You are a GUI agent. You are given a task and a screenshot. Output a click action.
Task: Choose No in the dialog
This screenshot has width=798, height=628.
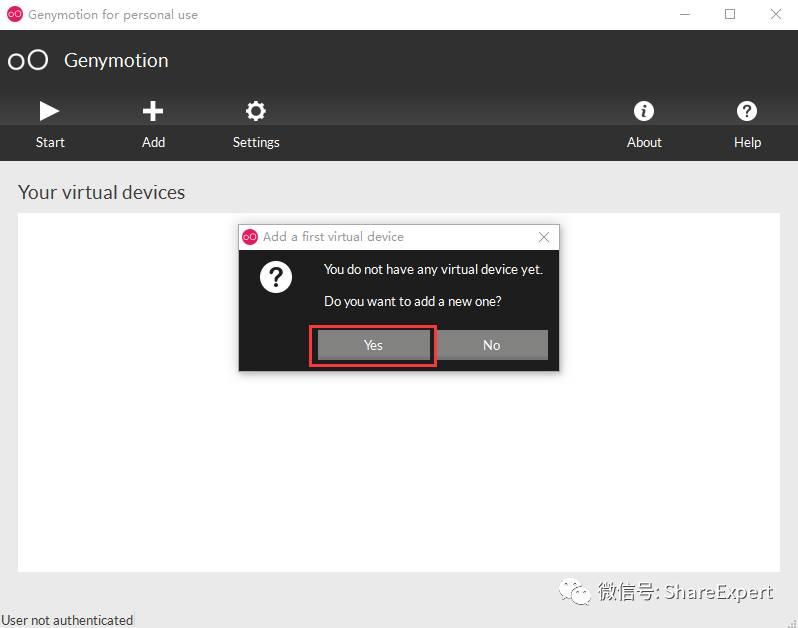491,345
